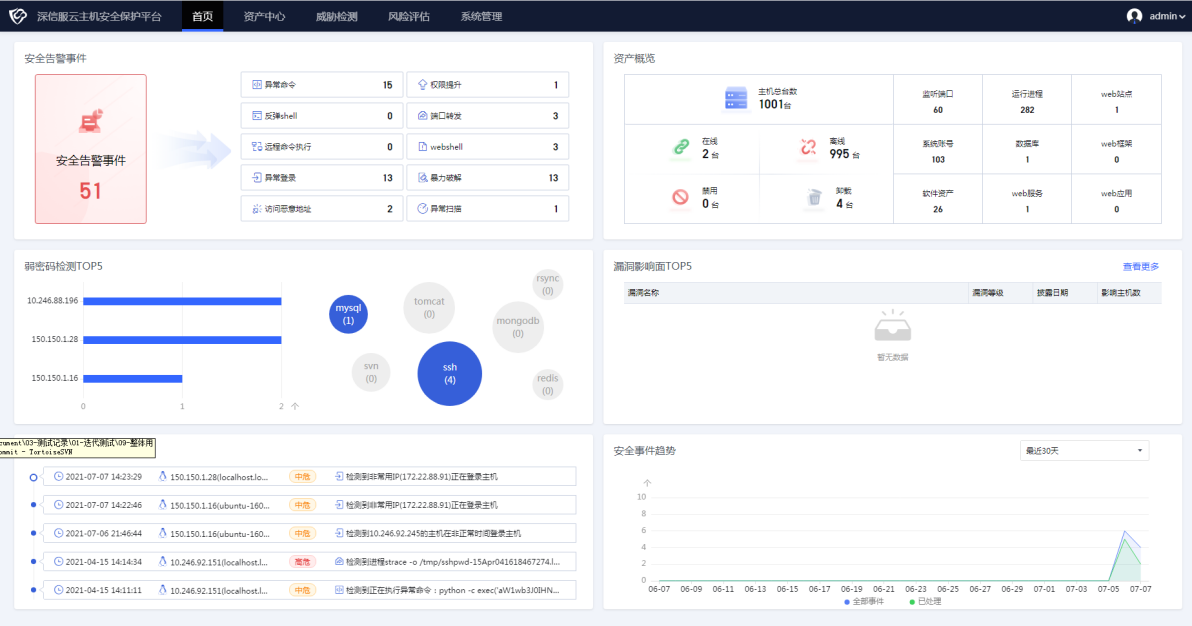
Task: Toggle the 全部事件 legend series
Action: [x=865, y=602]
